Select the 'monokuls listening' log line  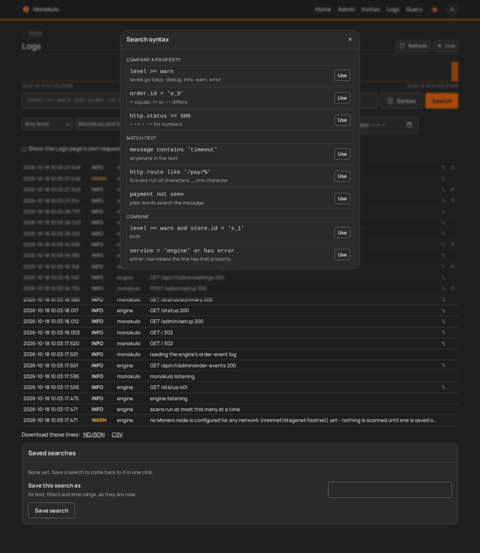click(x=239, y=376)
